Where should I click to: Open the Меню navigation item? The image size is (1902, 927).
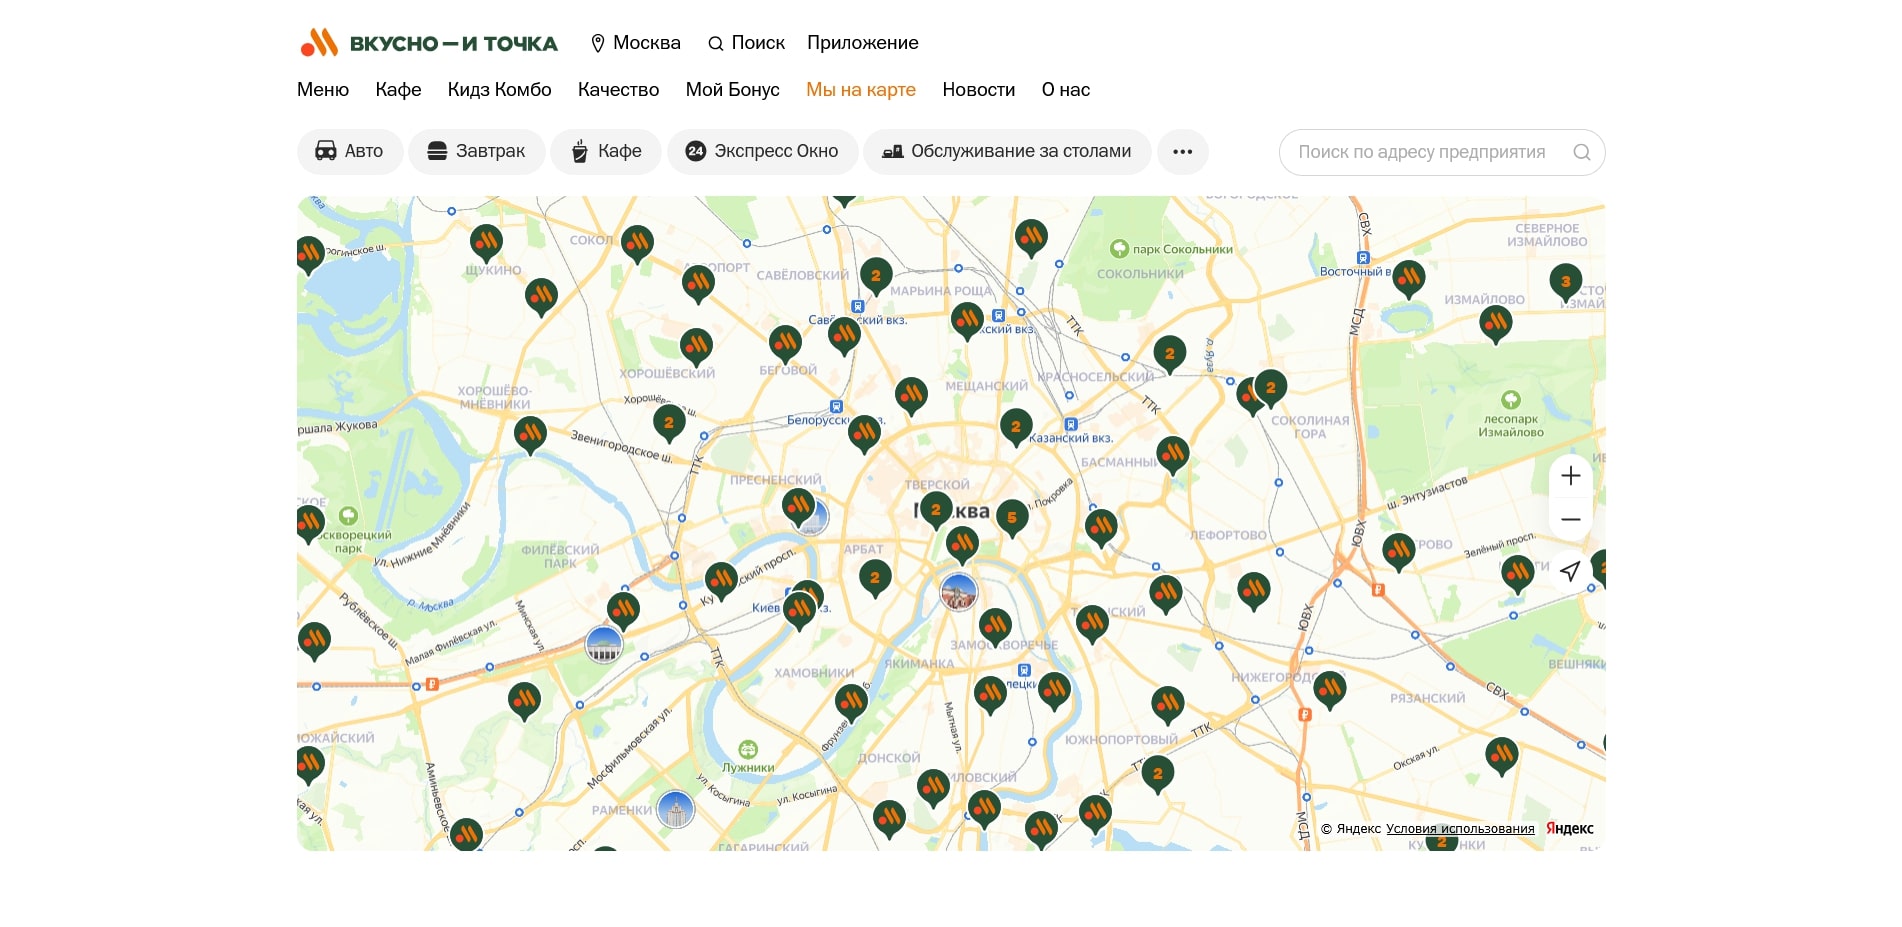[x=323, y=90]
